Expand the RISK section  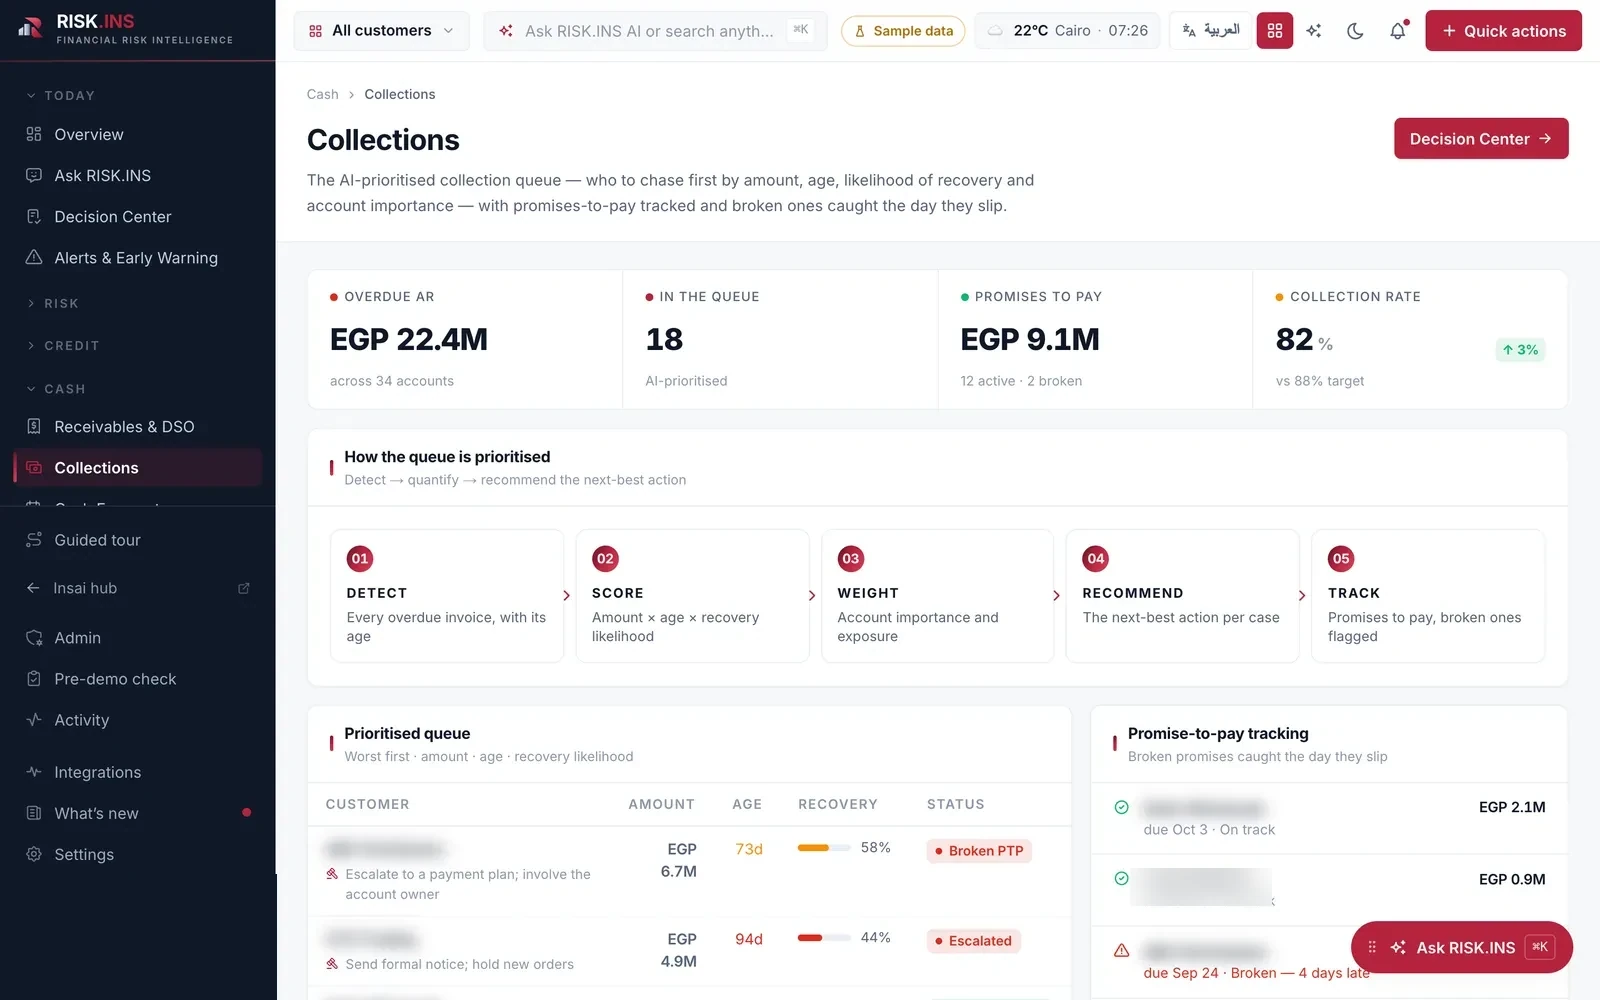(x=53, y=303)
